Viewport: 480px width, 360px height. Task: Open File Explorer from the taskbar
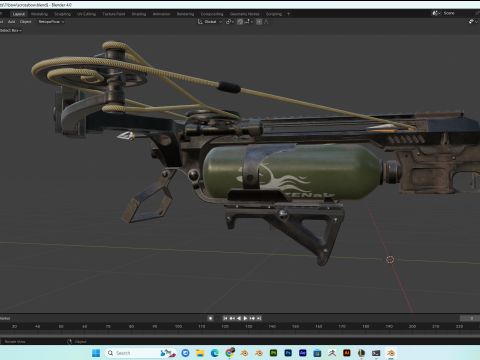point(200,353)
